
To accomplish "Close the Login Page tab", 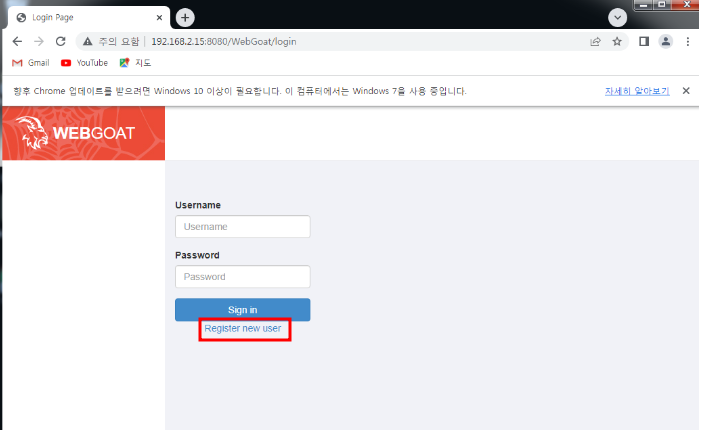I will [159, 17].
